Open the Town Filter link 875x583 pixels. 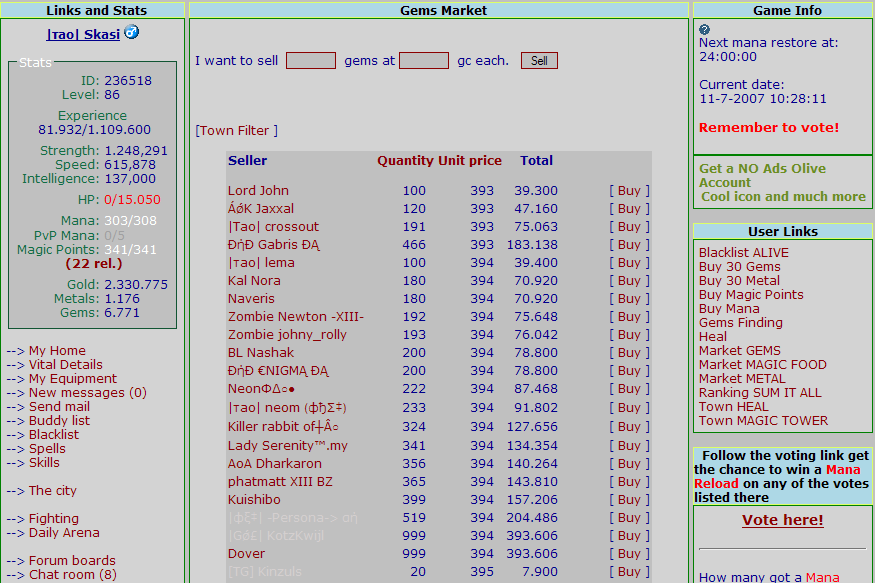click(237, 131)
